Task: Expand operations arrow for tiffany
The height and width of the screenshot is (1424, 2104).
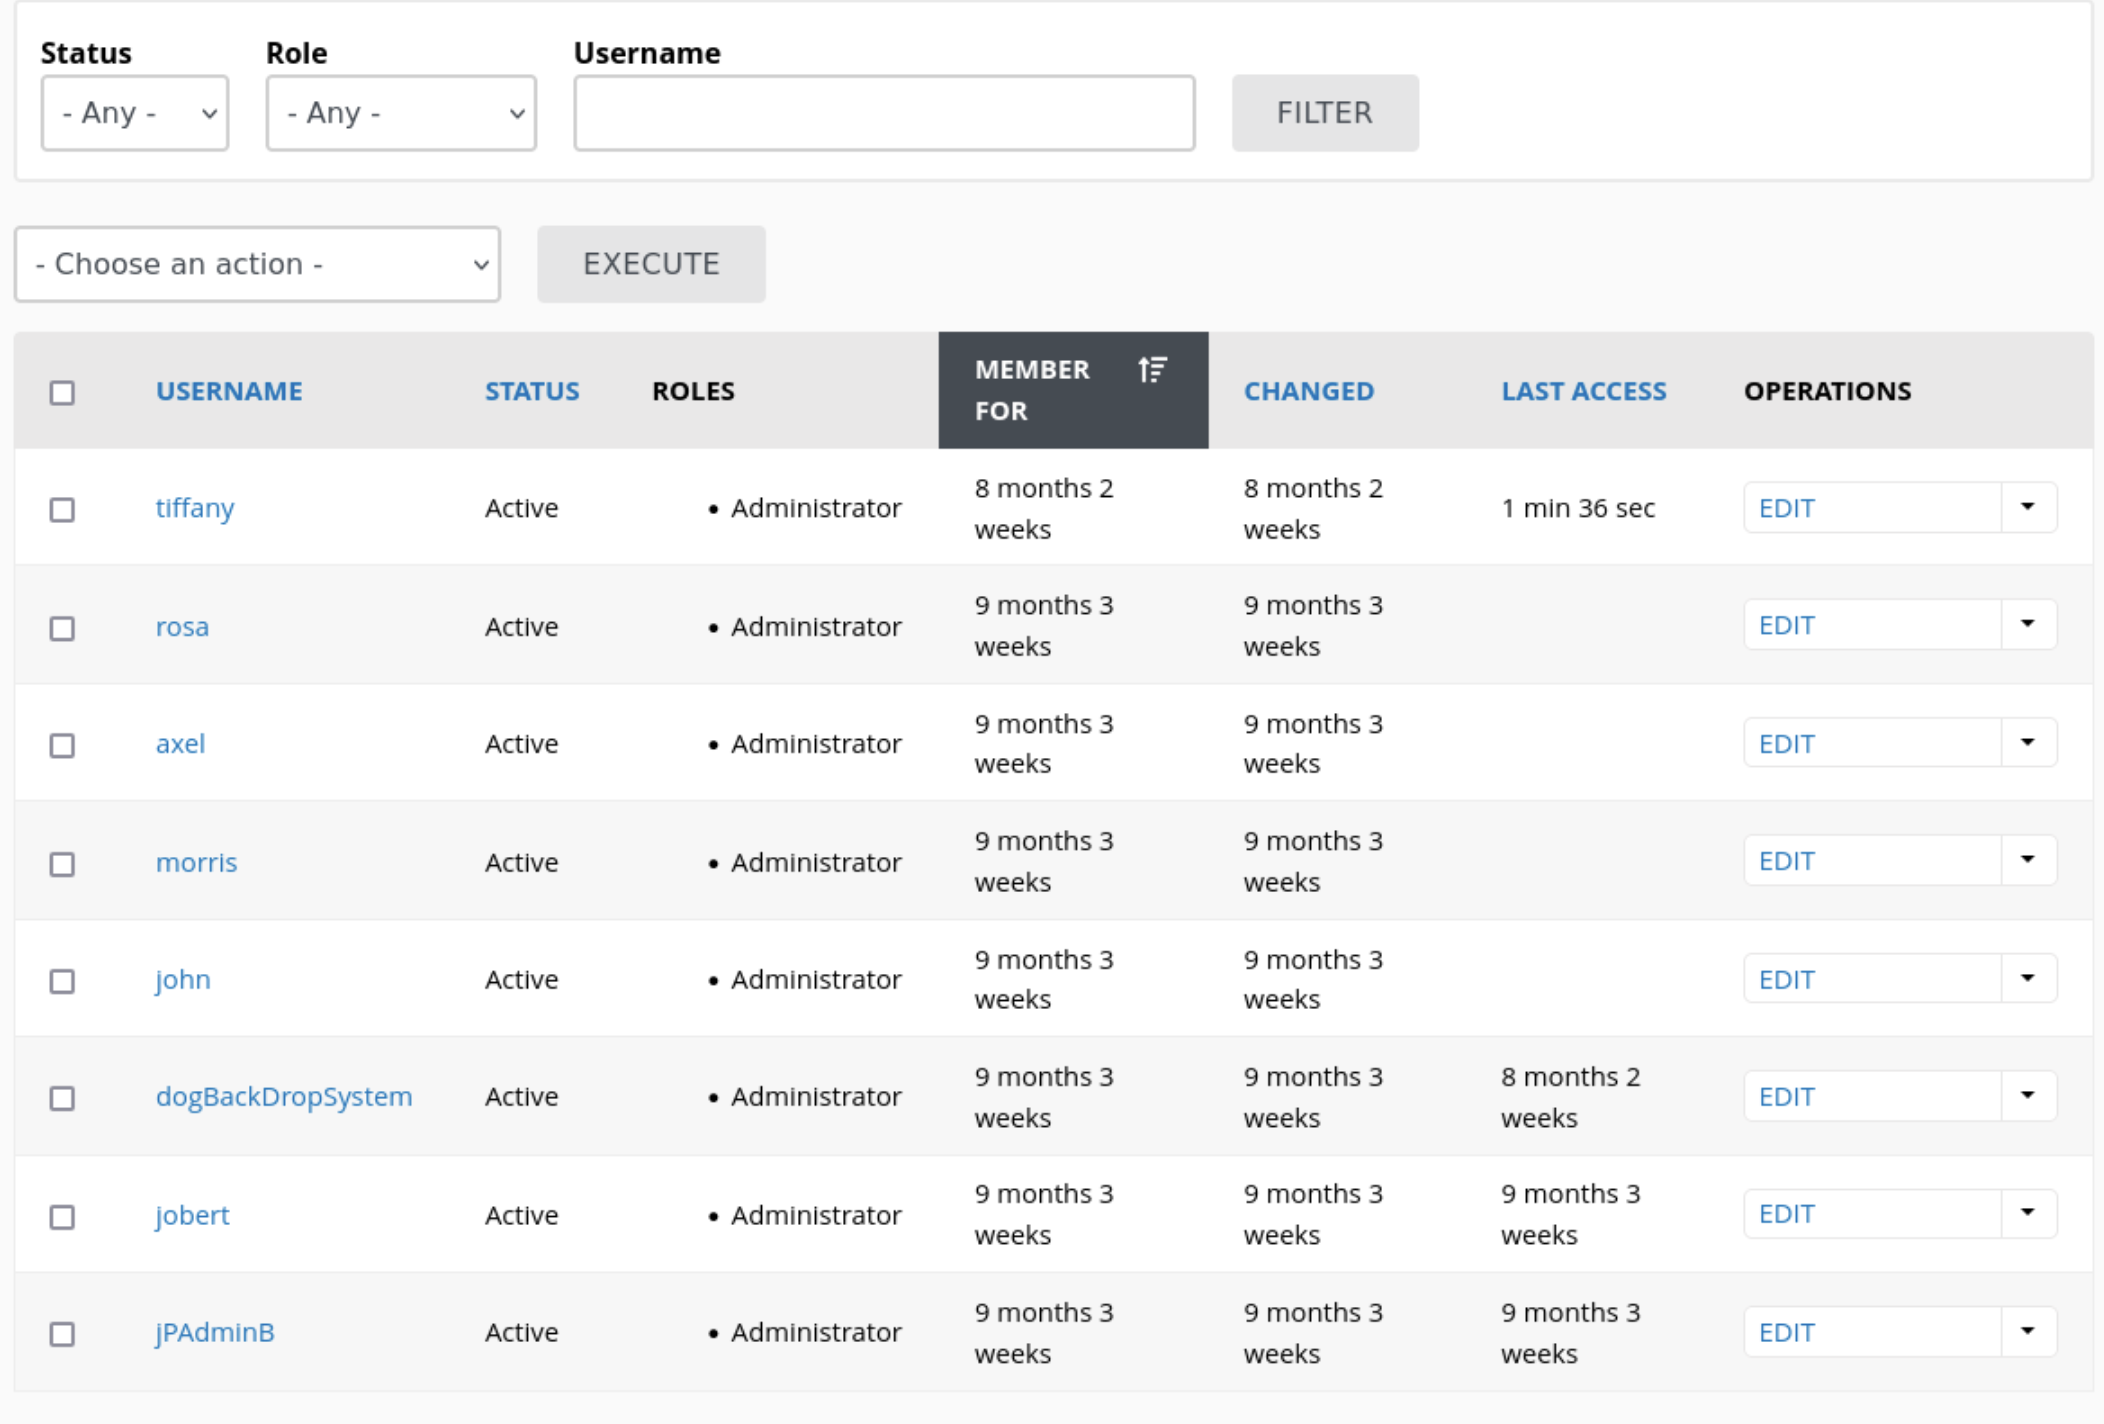Action: pos(2028,507)
